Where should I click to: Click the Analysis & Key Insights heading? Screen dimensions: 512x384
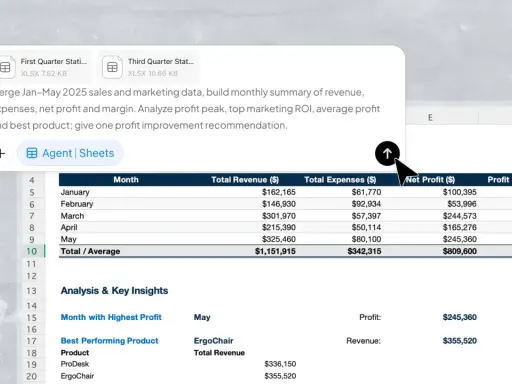click(x=114, y=291)
